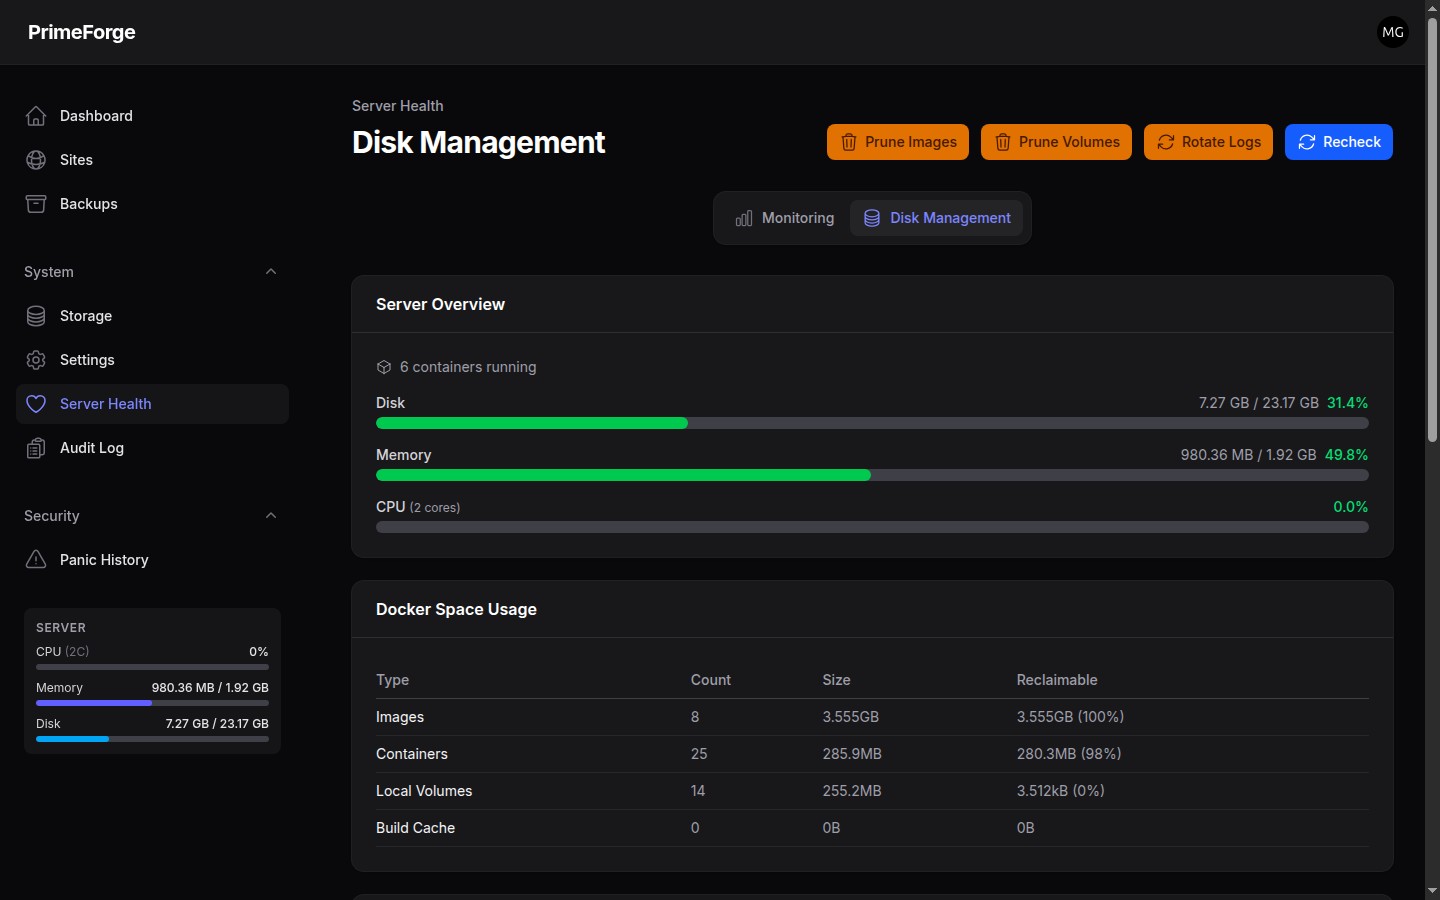Click the 255.2MB volumes size value

pyautogui.click(x=852, y=791)
